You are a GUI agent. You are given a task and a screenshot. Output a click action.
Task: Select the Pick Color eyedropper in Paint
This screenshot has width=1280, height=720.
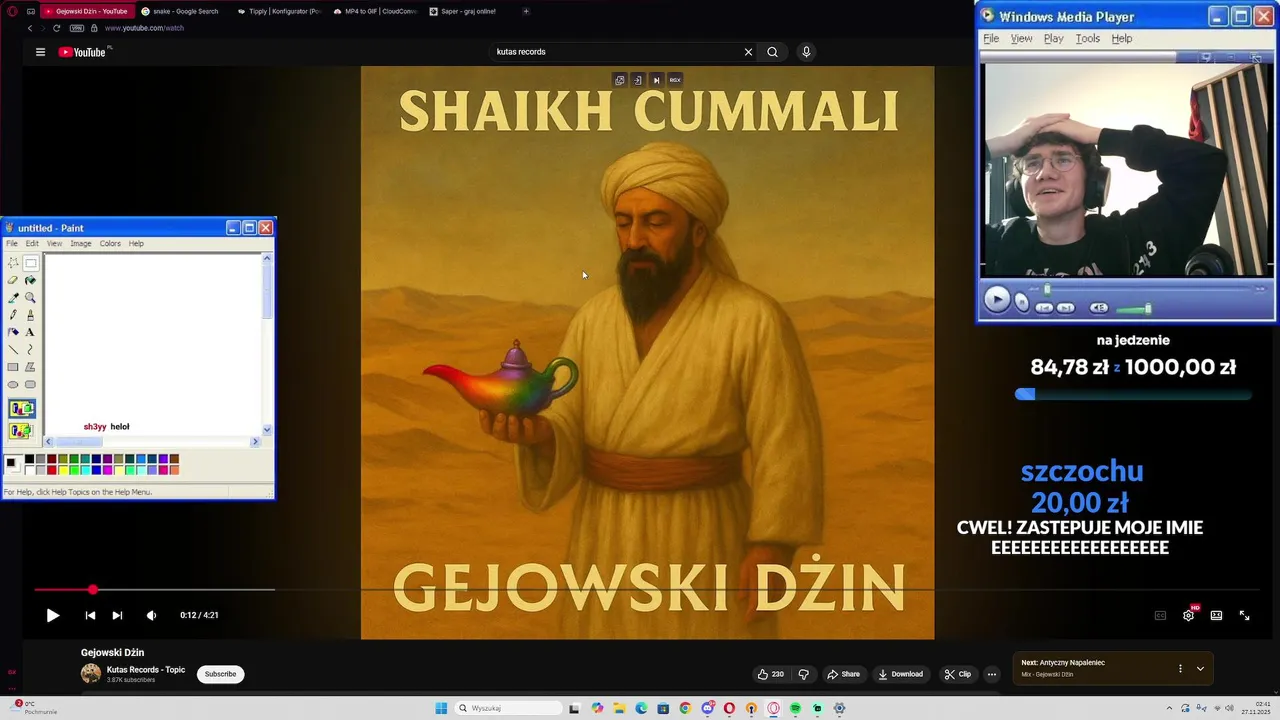(x=13, y=297)
